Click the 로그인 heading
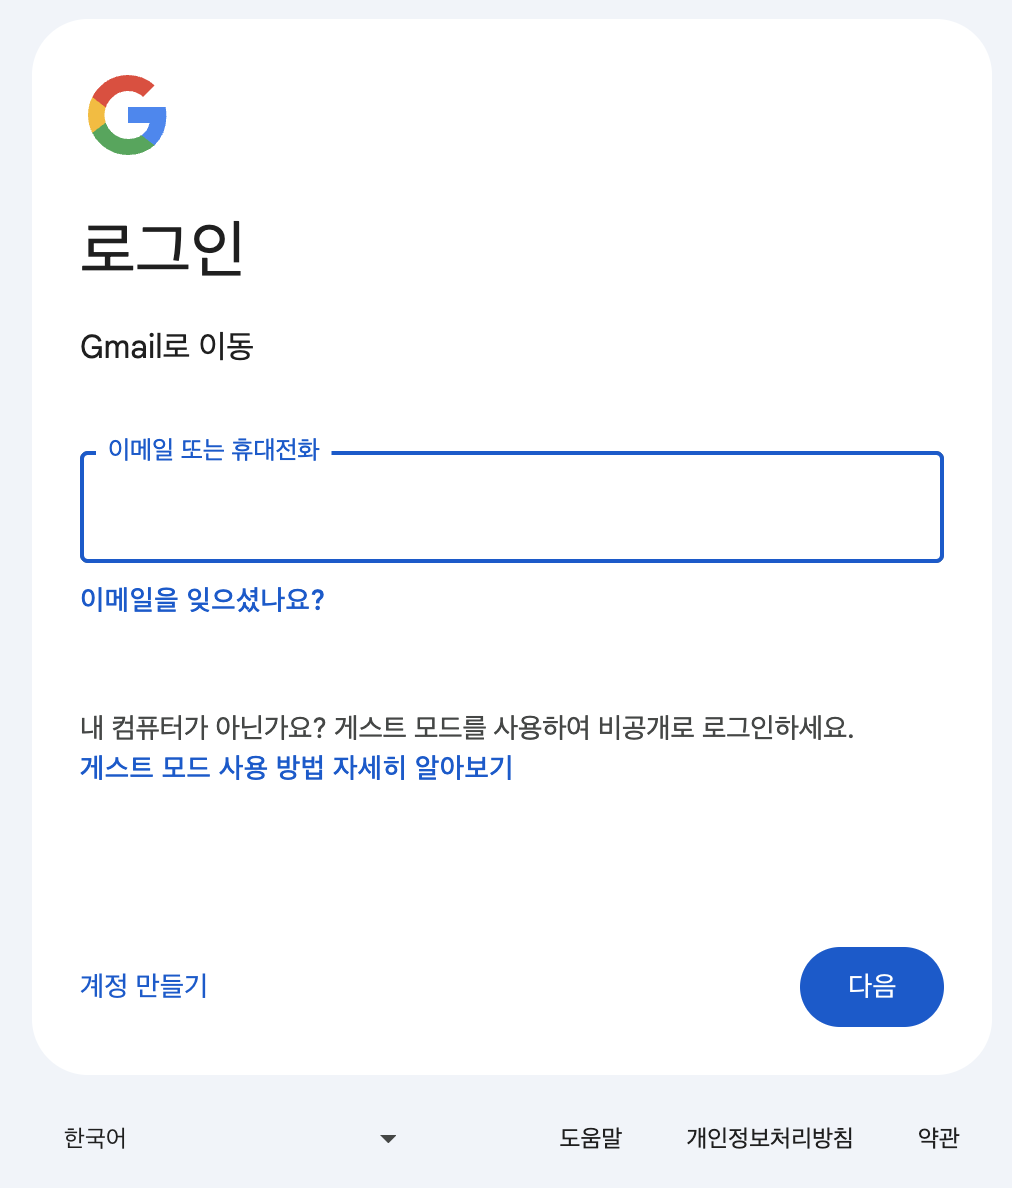 click(x=161, y=248)
